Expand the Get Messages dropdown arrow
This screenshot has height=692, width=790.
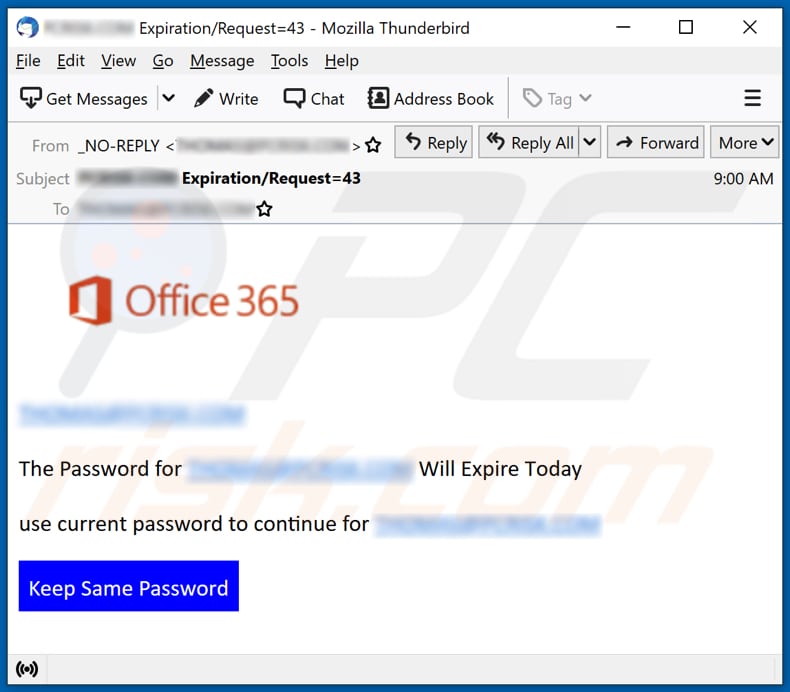(x=168, y=98)
